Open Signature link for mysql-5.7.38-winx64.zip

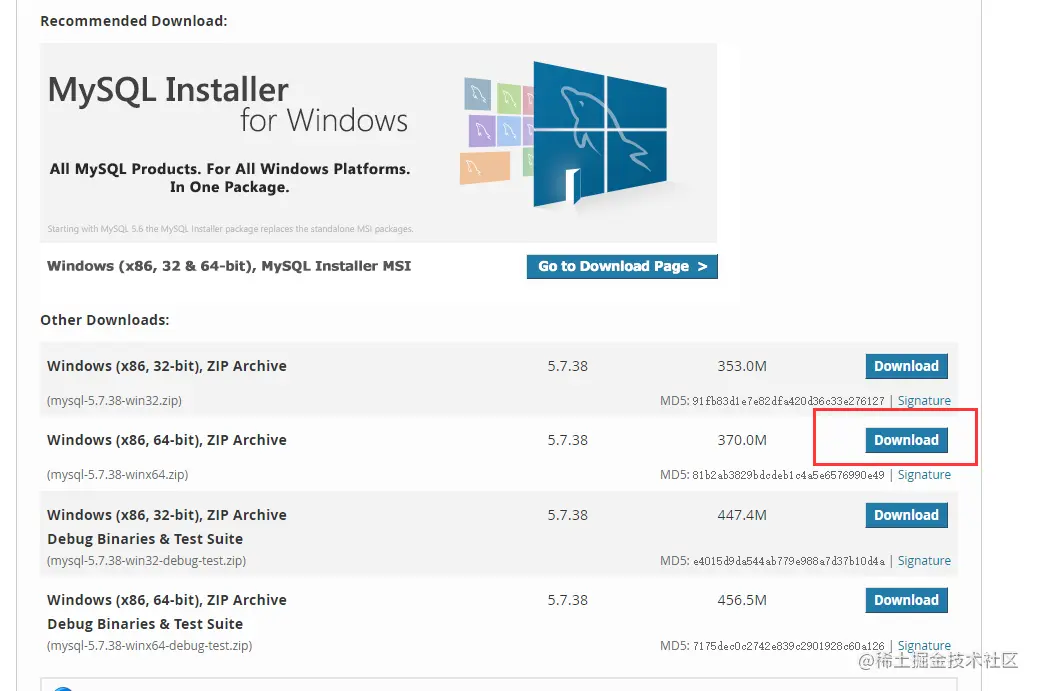924,475
